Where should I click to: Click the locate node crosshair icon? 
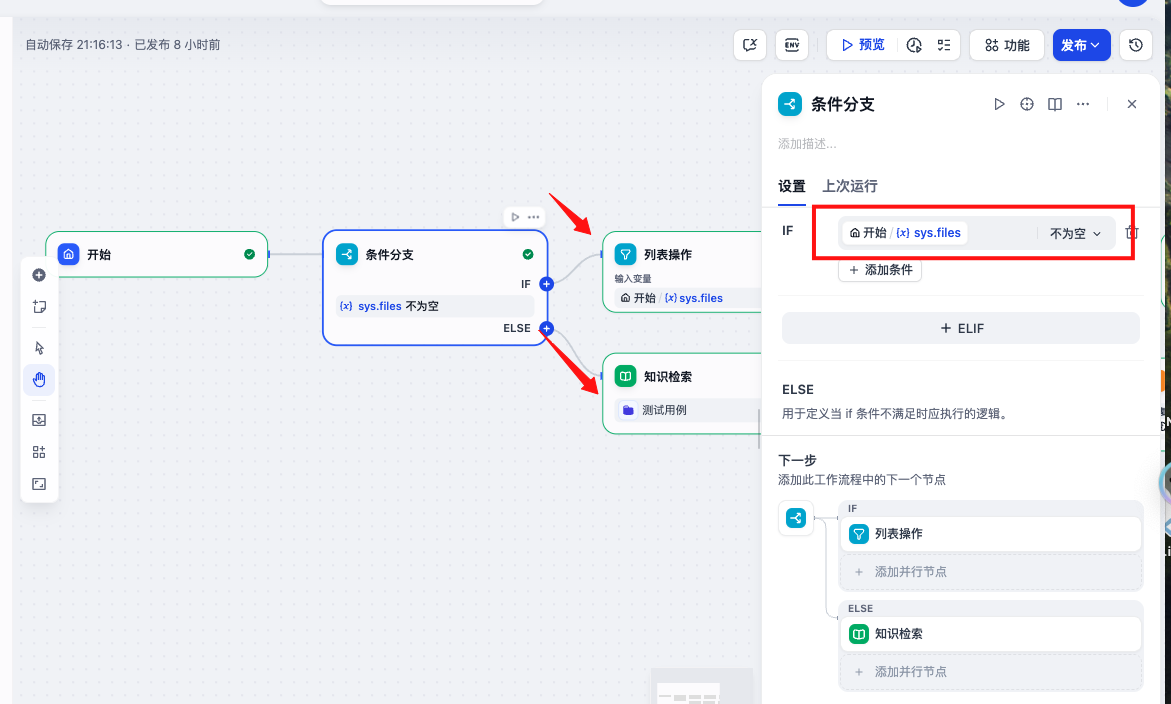[1027, 104]
